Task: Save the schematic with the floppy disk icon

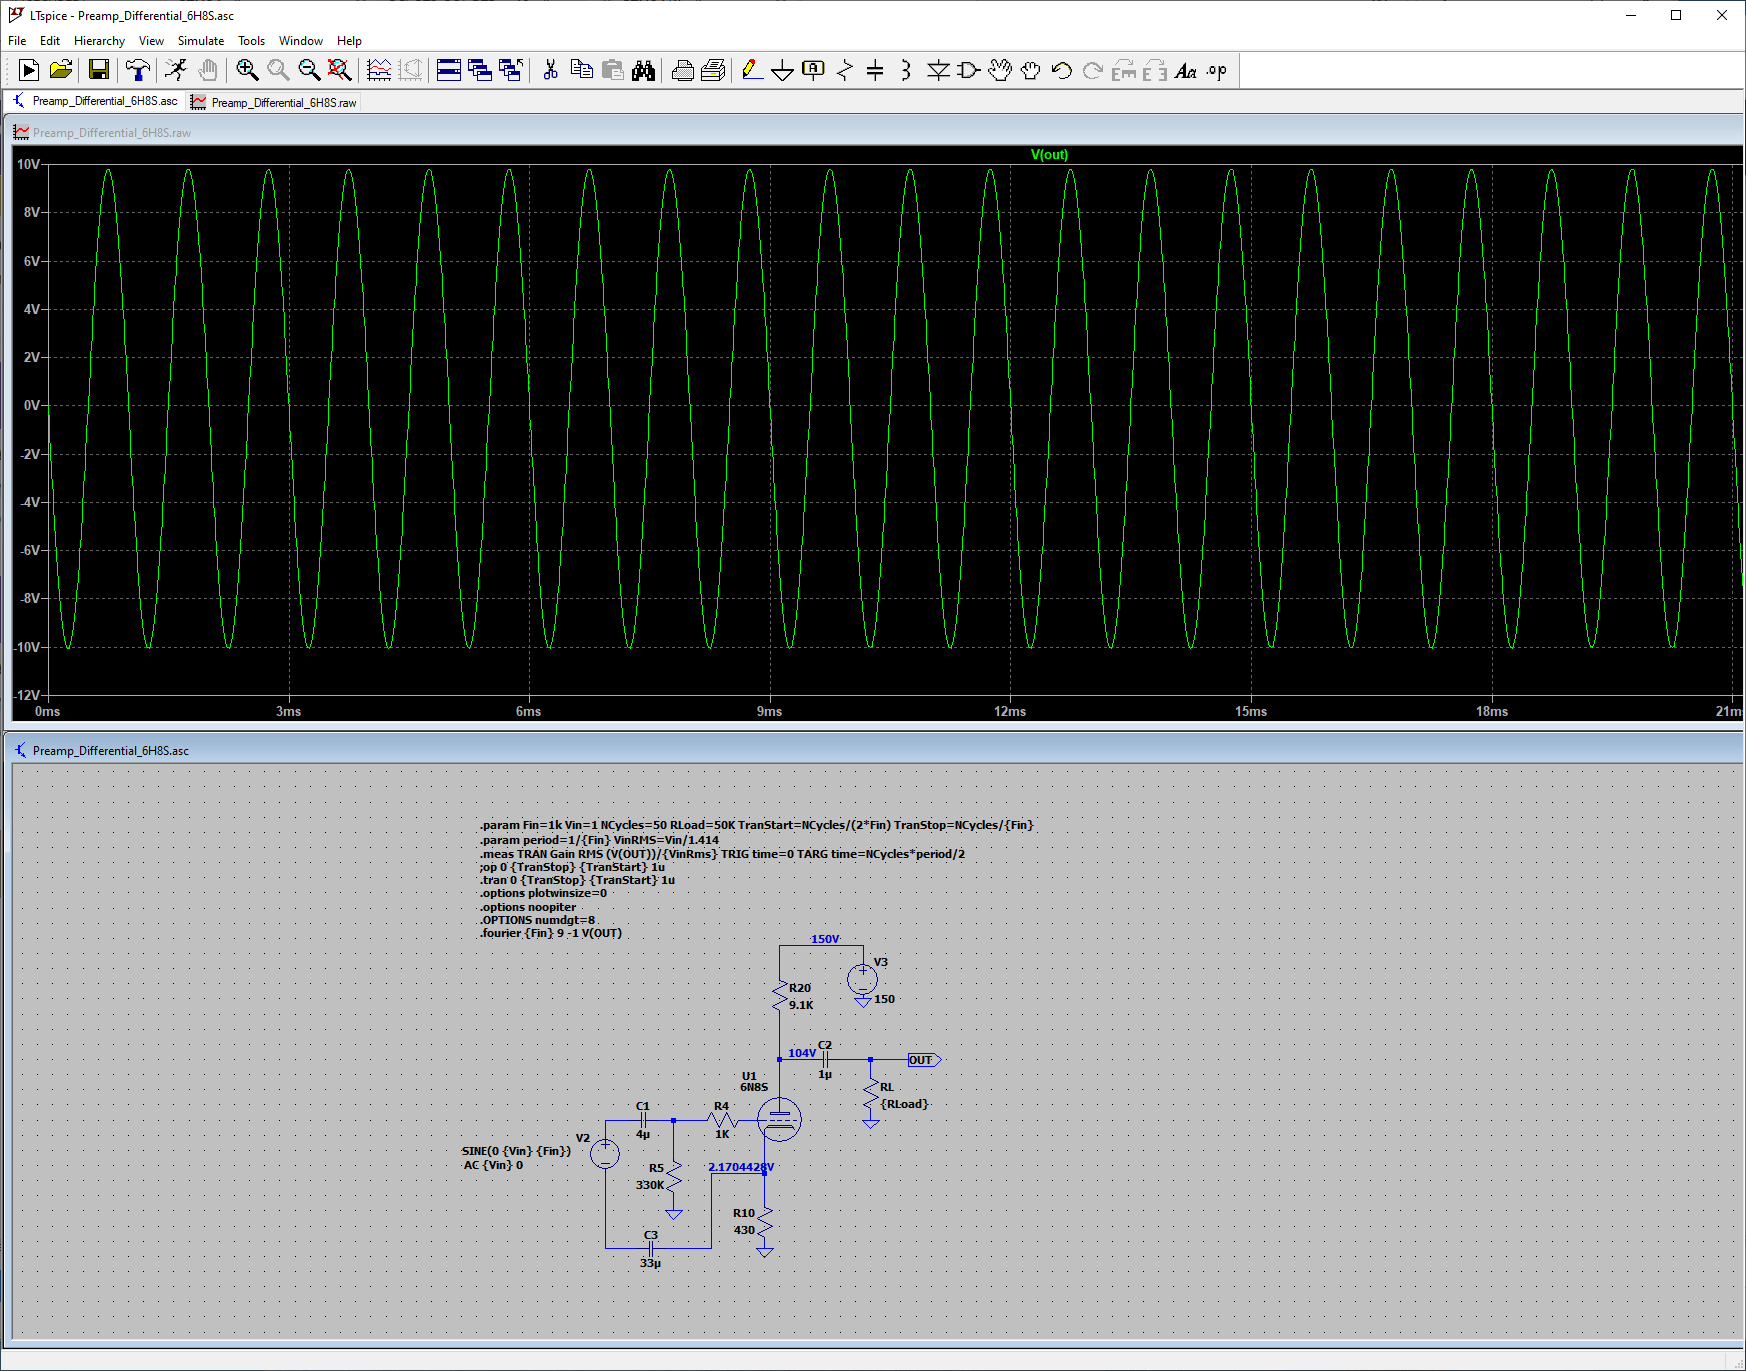Action: coord(98,70)
